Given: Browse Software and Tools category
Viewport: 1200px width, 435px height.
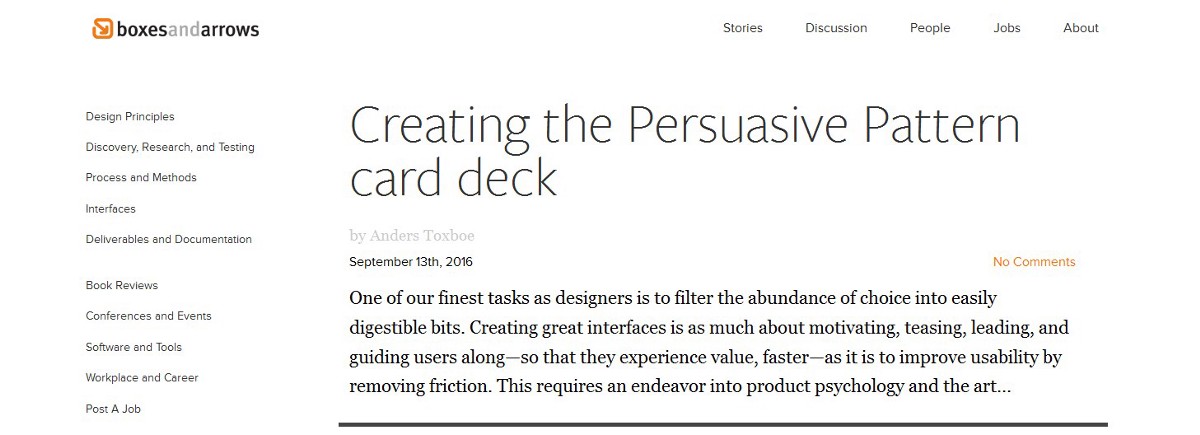Looking at the screenshot, I should (134, 347).
